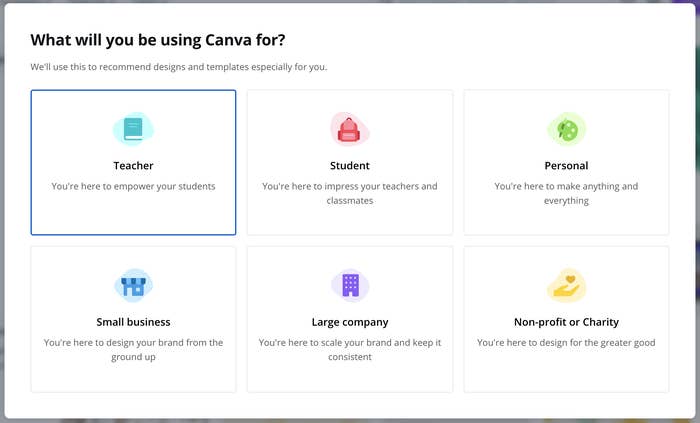This screenshot has width=700, height=423.
Task: Select the Teacher heading
Action: pyautogui.click(x=133, y=166)
